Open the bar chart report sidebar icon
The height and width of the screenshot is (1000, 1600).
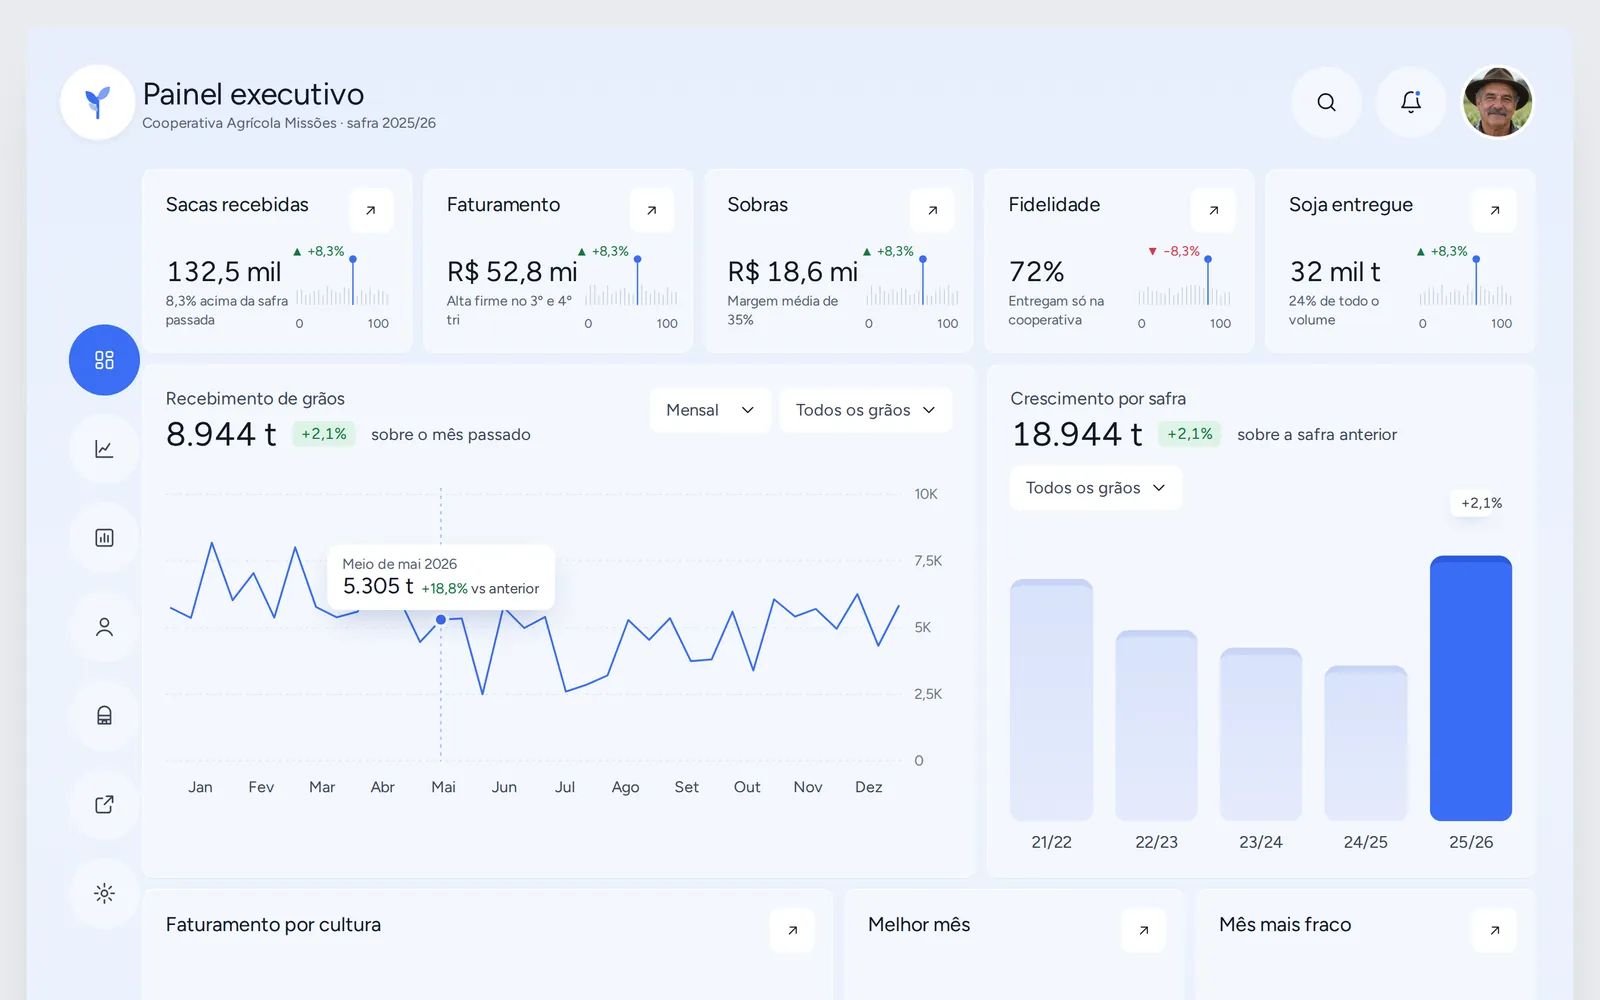[104, 538]
